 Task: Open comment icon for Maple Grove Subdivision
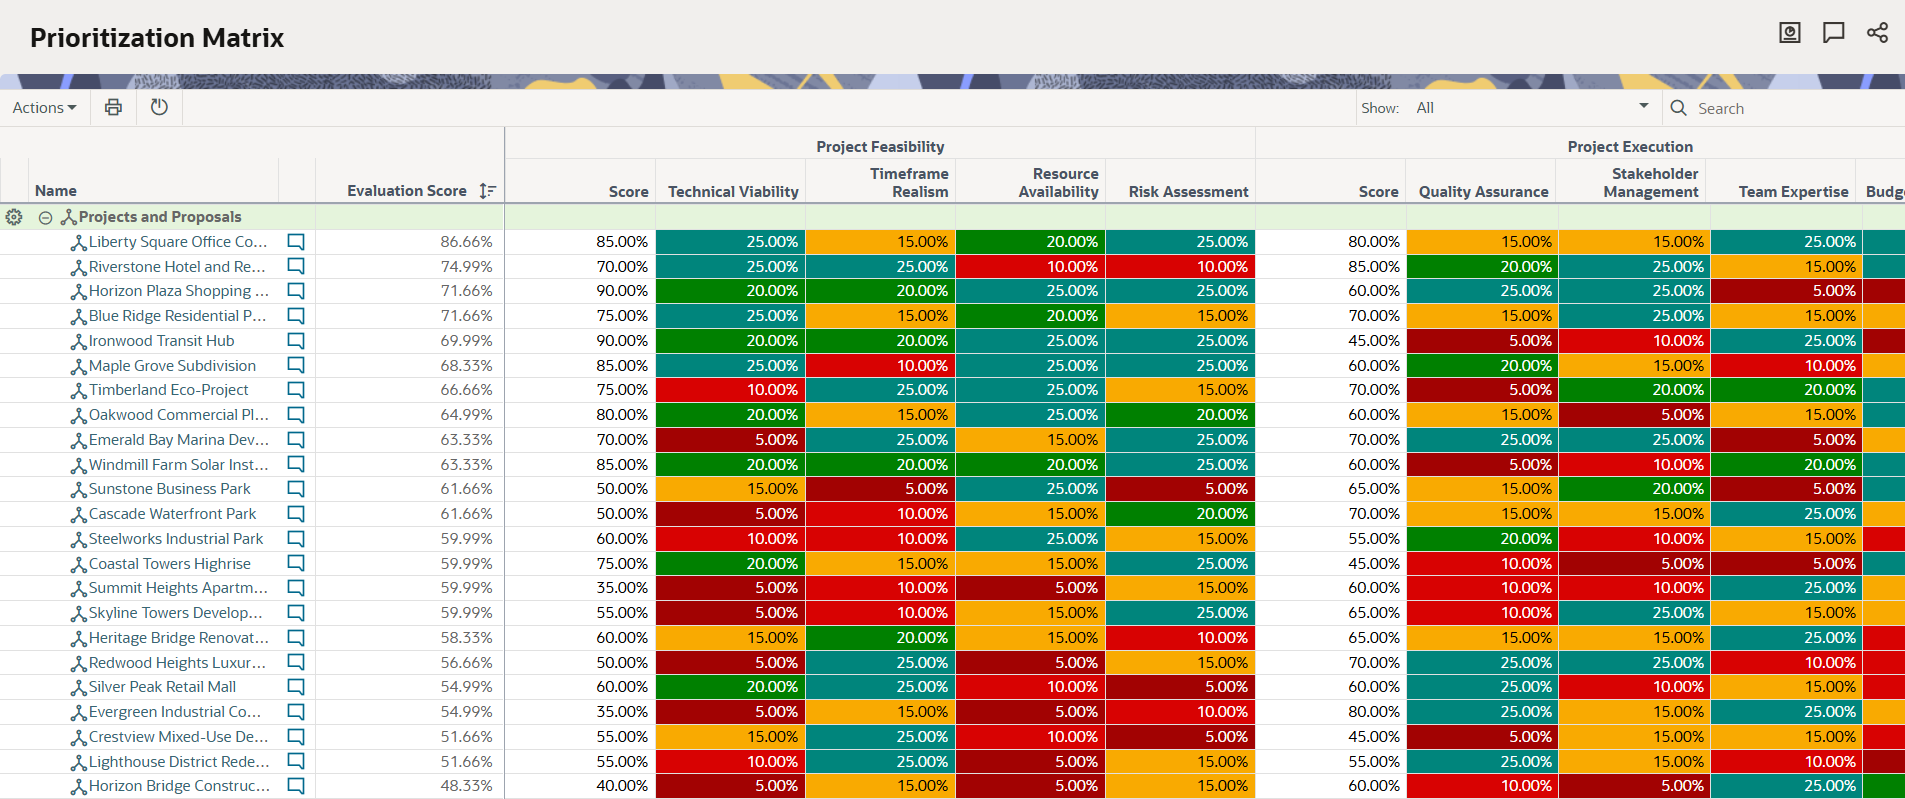(x=296, y=365)
